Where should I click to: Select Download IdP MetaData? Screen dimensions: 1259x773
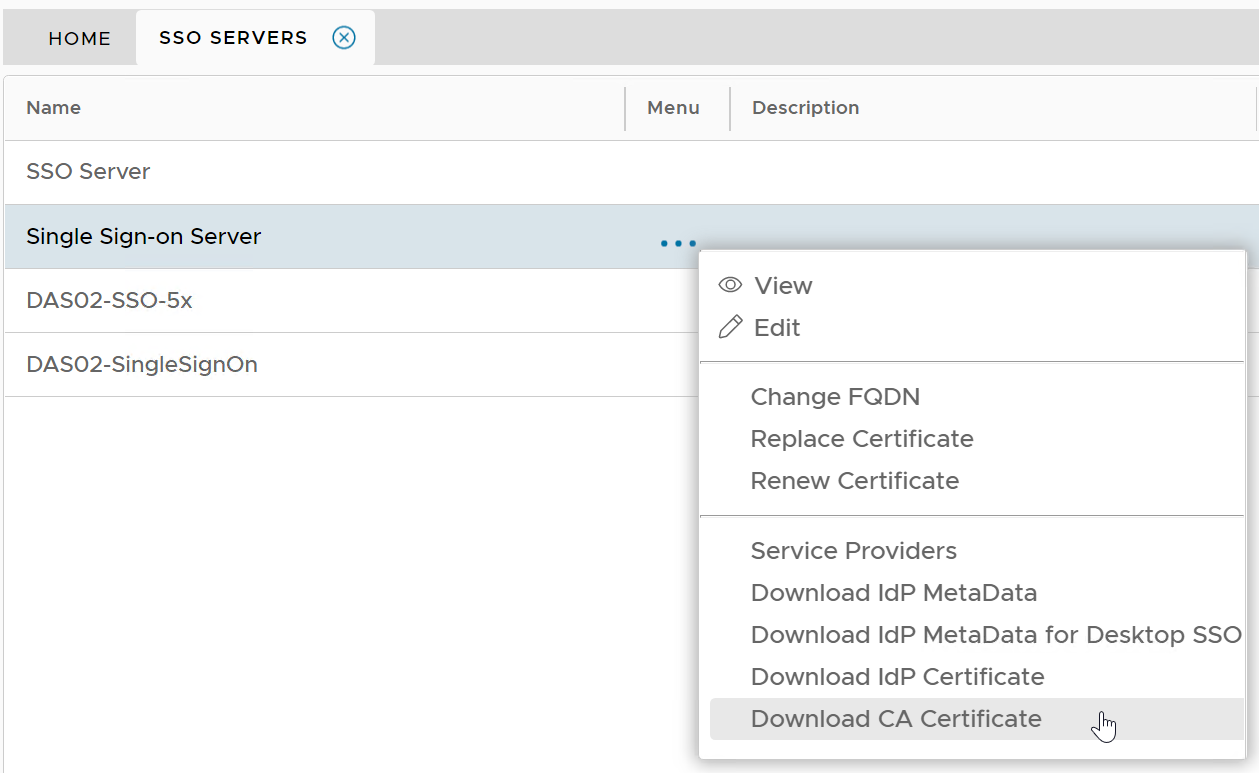(894, 593)
